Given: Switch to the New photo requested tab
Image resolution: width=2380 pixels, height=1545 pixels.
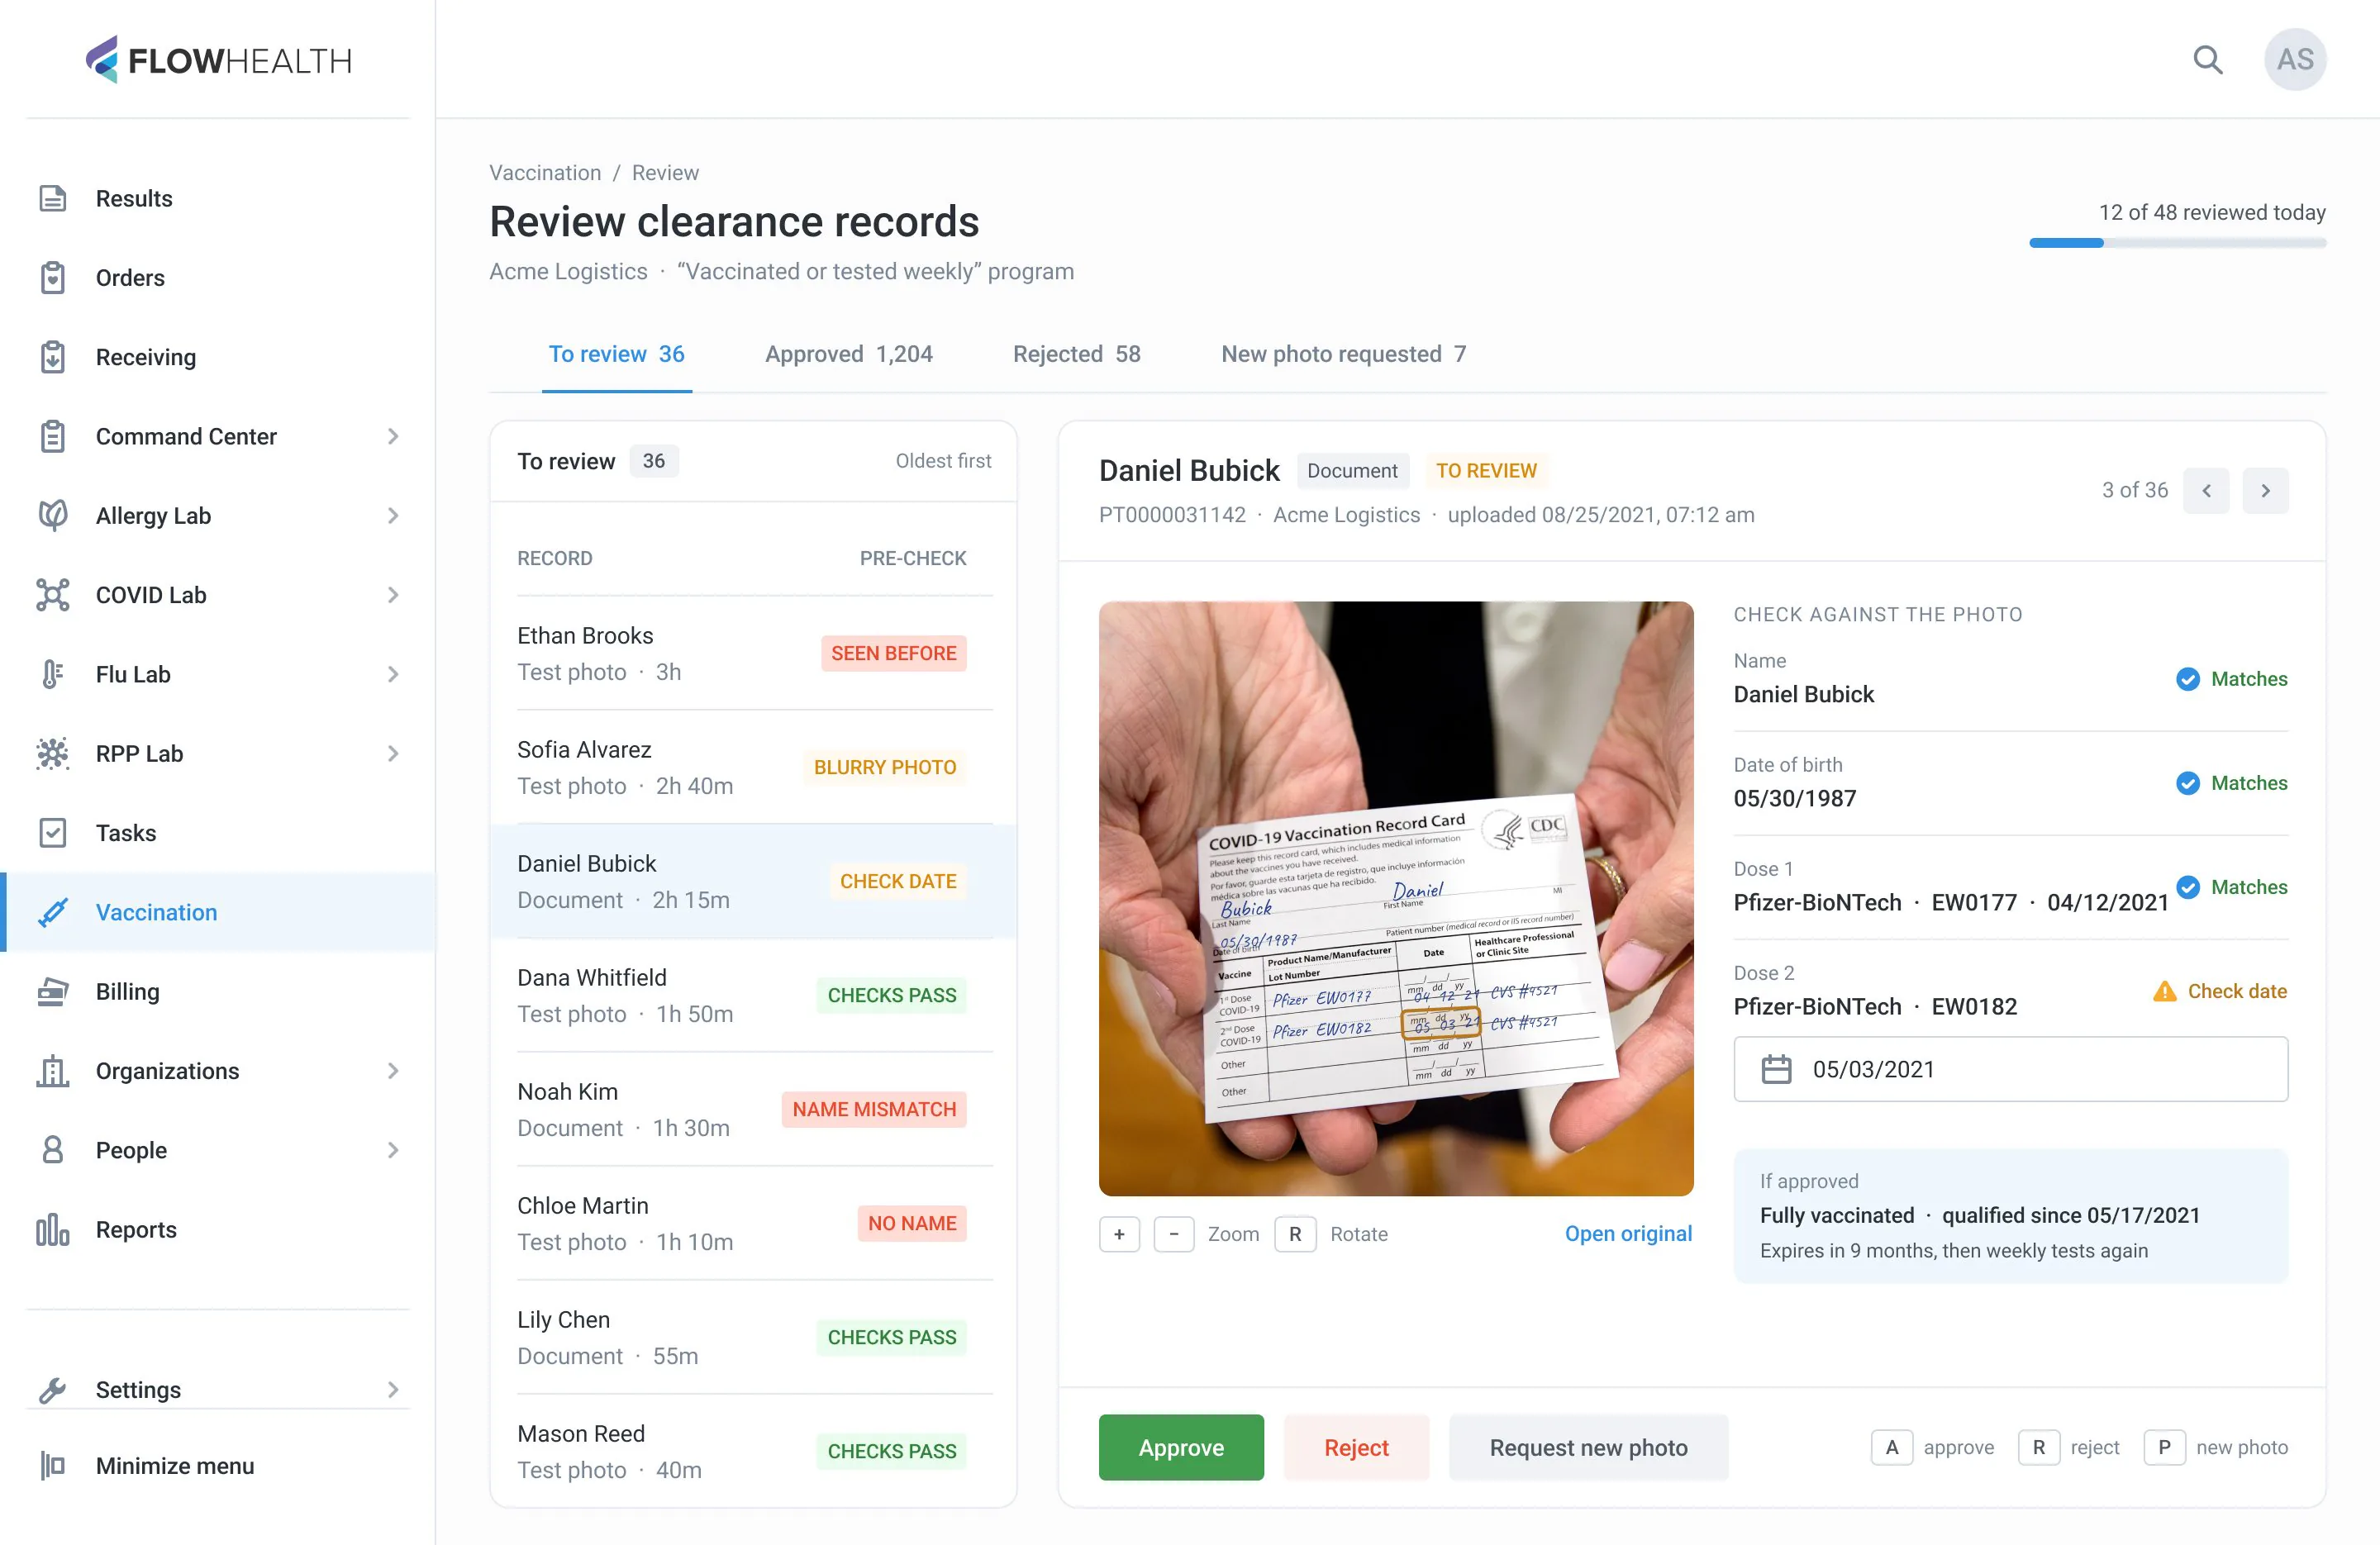Looking at the screenshot, I should tap(1344, 354).
